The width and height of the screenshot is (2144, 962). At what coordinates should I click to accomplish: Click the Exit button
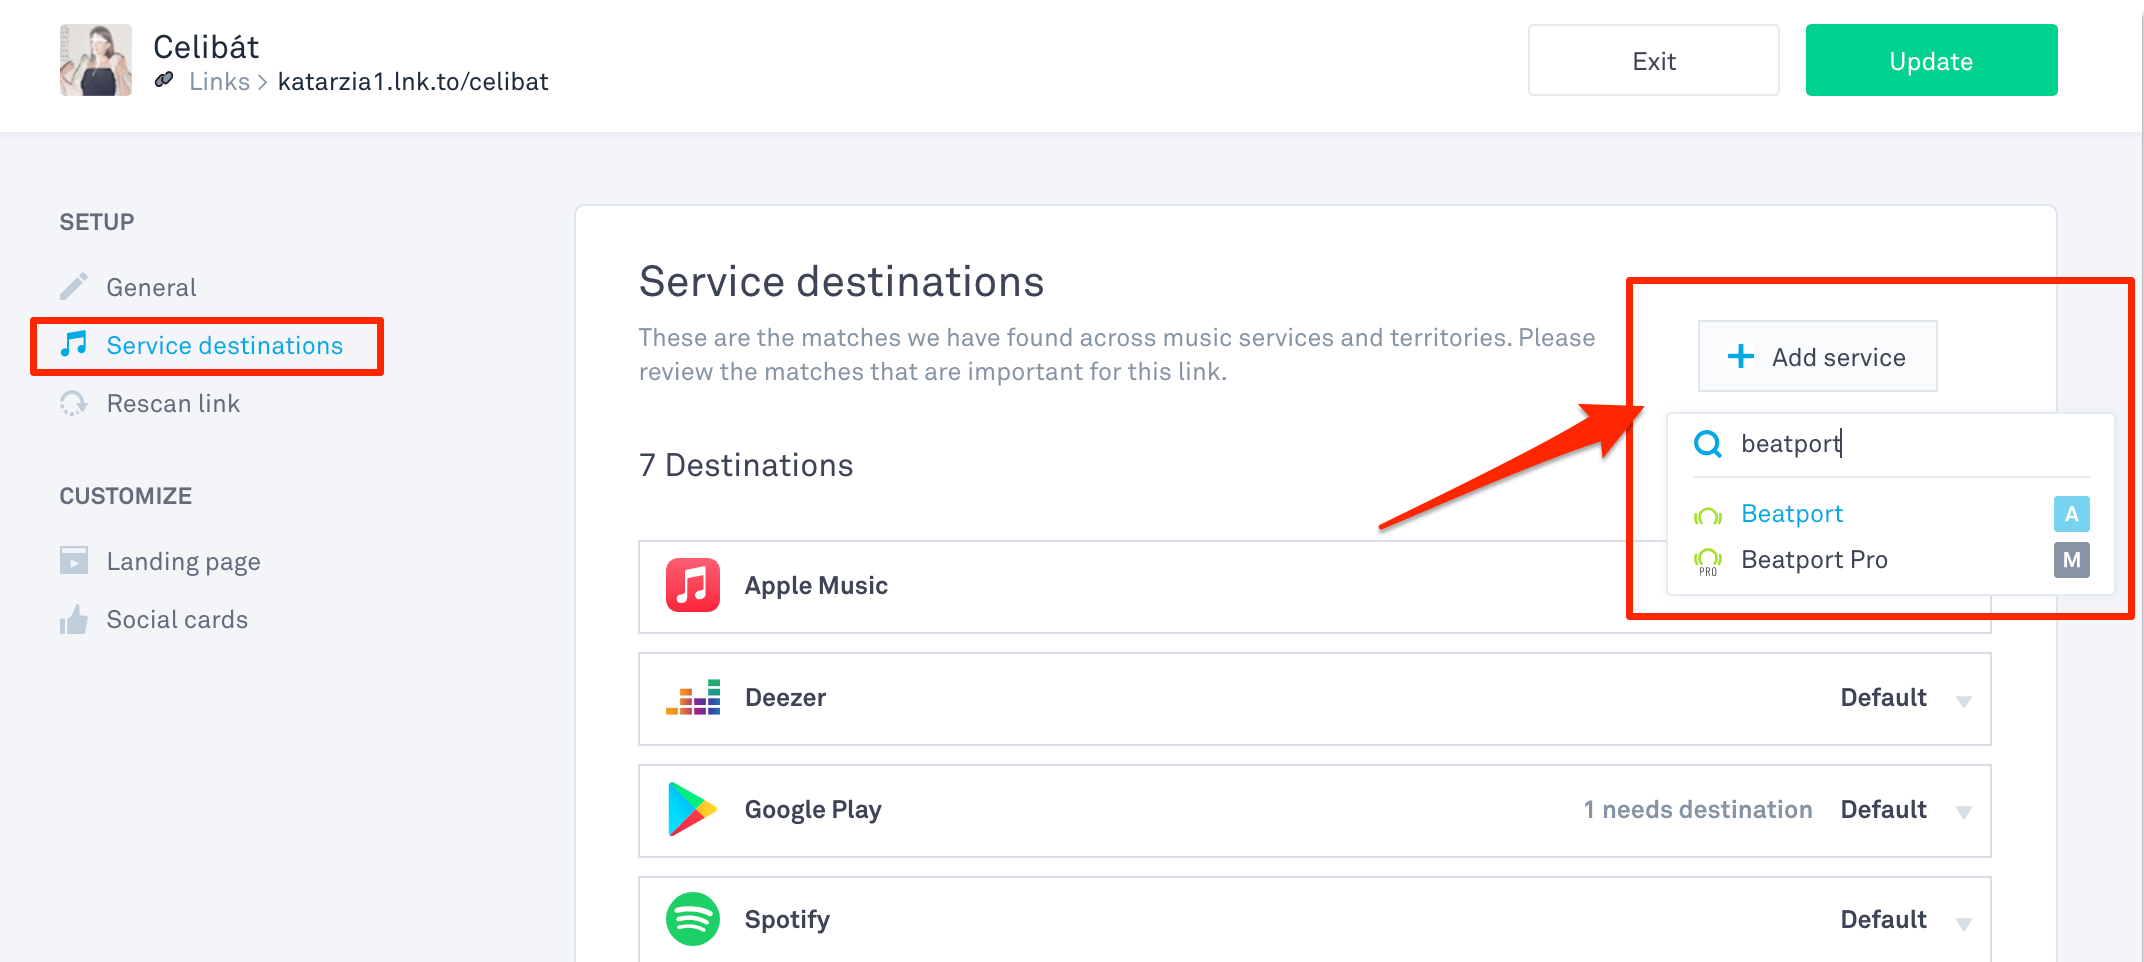pos(1653,61)
